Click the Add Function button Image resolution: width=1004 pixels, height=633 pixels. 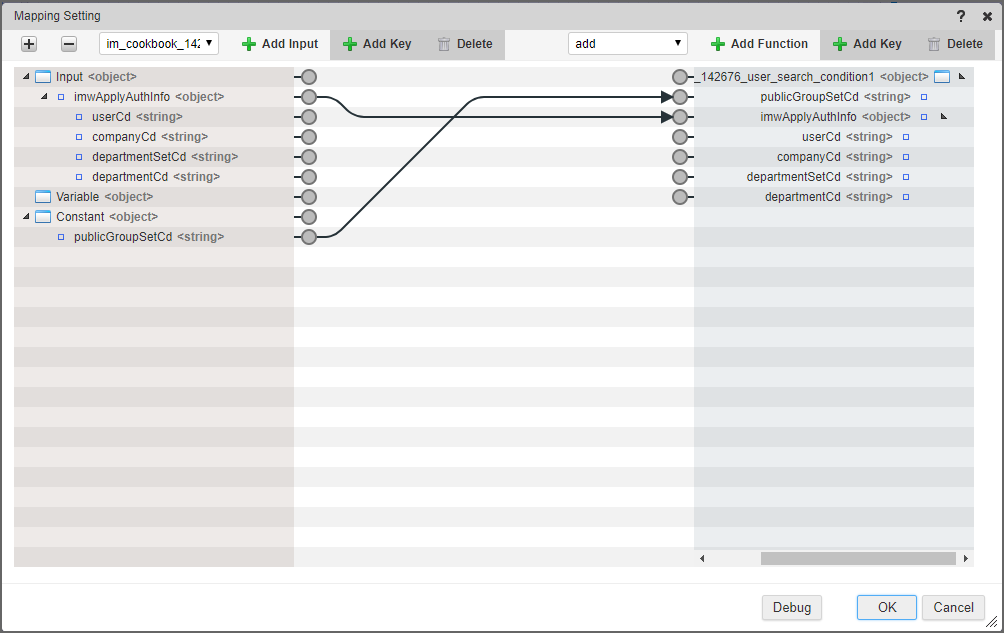tap(759, 44)
